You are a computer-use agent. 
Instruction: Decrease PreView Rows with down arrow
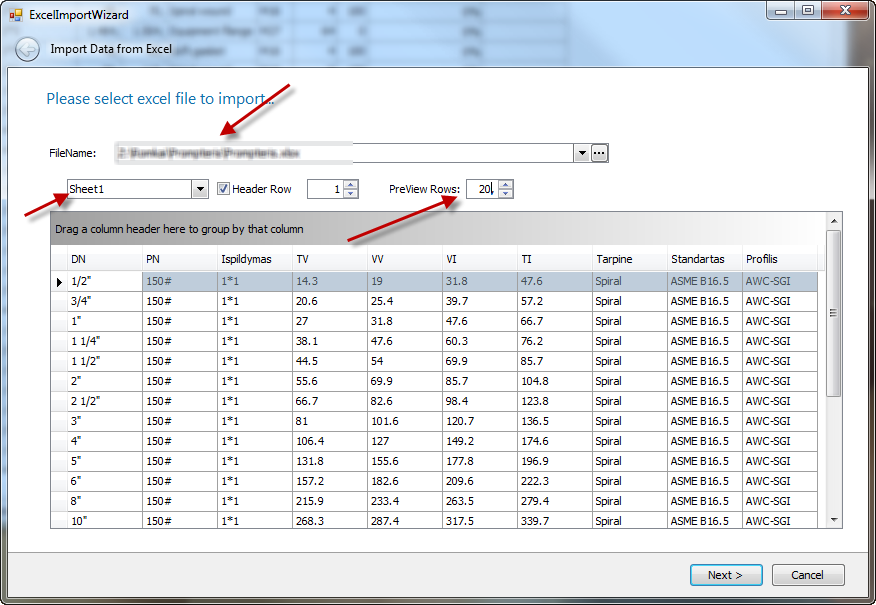click(505, 193)
